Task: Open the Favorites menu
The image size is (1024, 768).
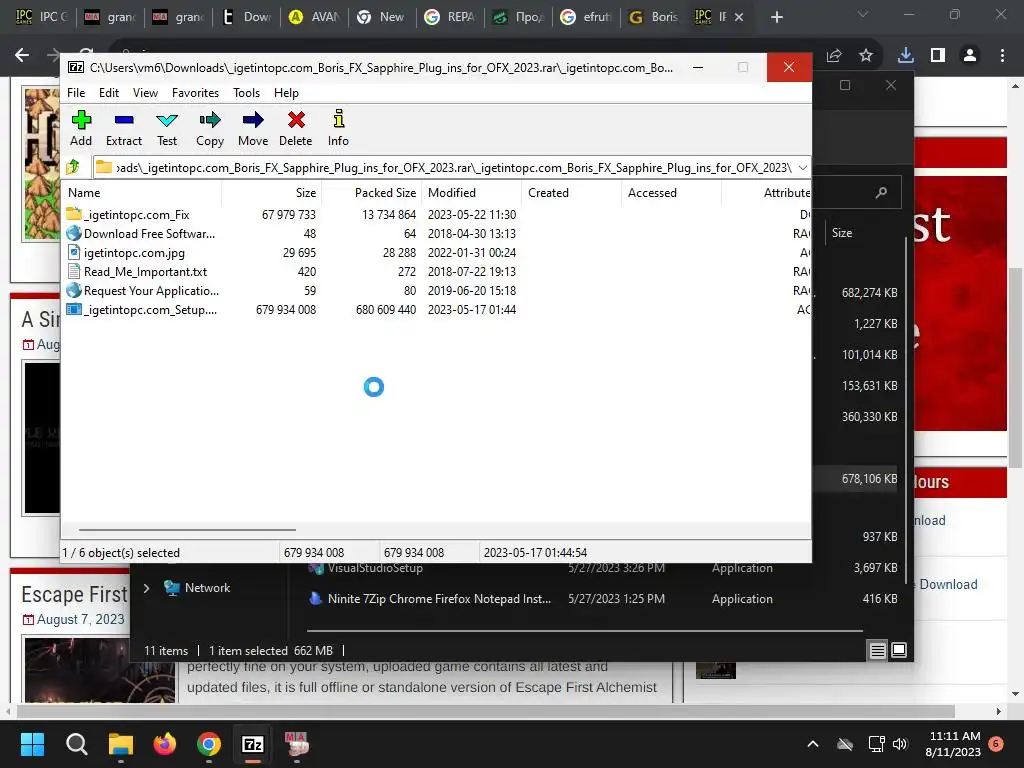Action: pos(195,93)
